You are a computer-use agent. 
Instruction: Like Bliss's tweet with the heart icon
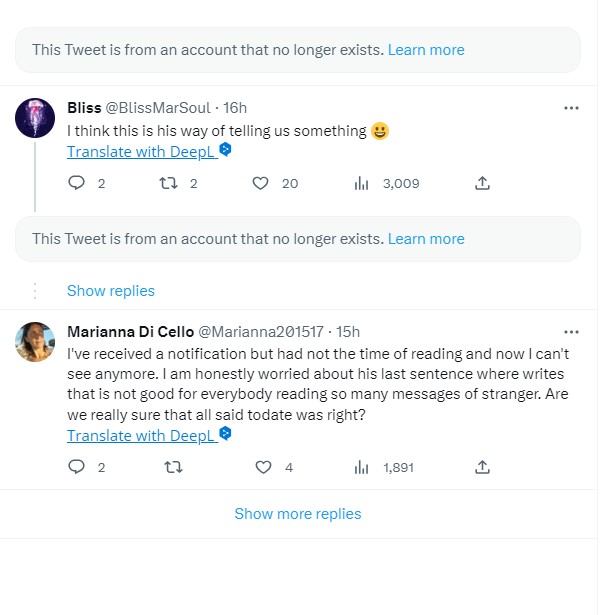[x=261, y=183]
